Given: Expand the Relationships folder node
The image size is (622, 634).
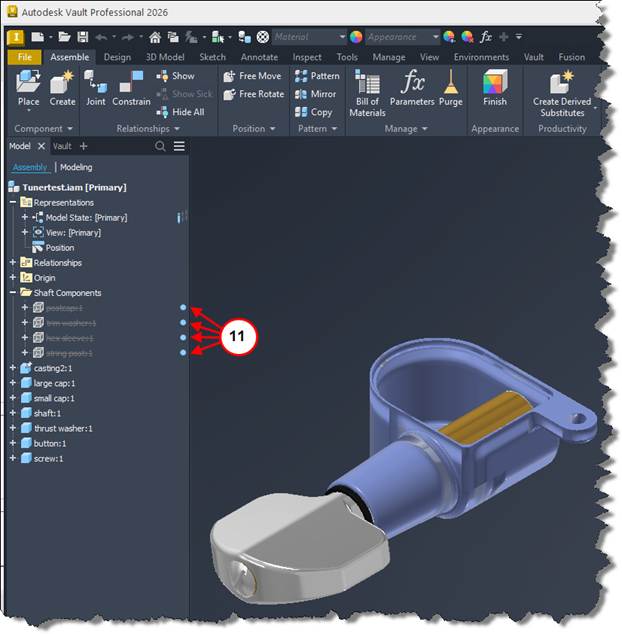Looking at the screenshot, I should pos(13,262).
